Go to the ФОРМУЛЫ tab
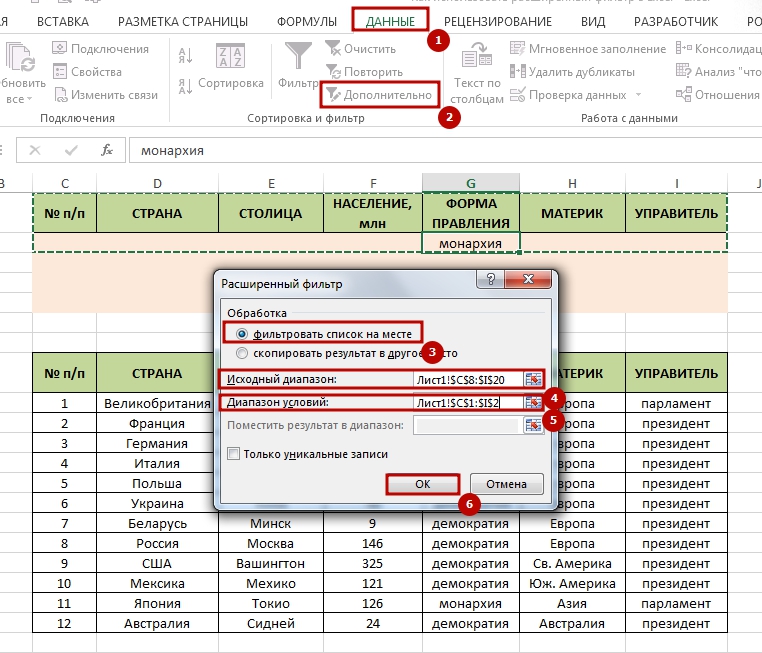This screenshot has height=653, width=762. pos(307,21)
